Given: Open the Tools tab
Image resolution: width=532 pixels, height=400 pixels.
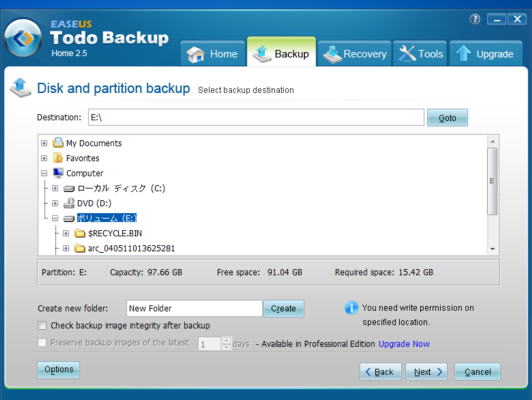Looking at the screenshot, I should [420, 54].
